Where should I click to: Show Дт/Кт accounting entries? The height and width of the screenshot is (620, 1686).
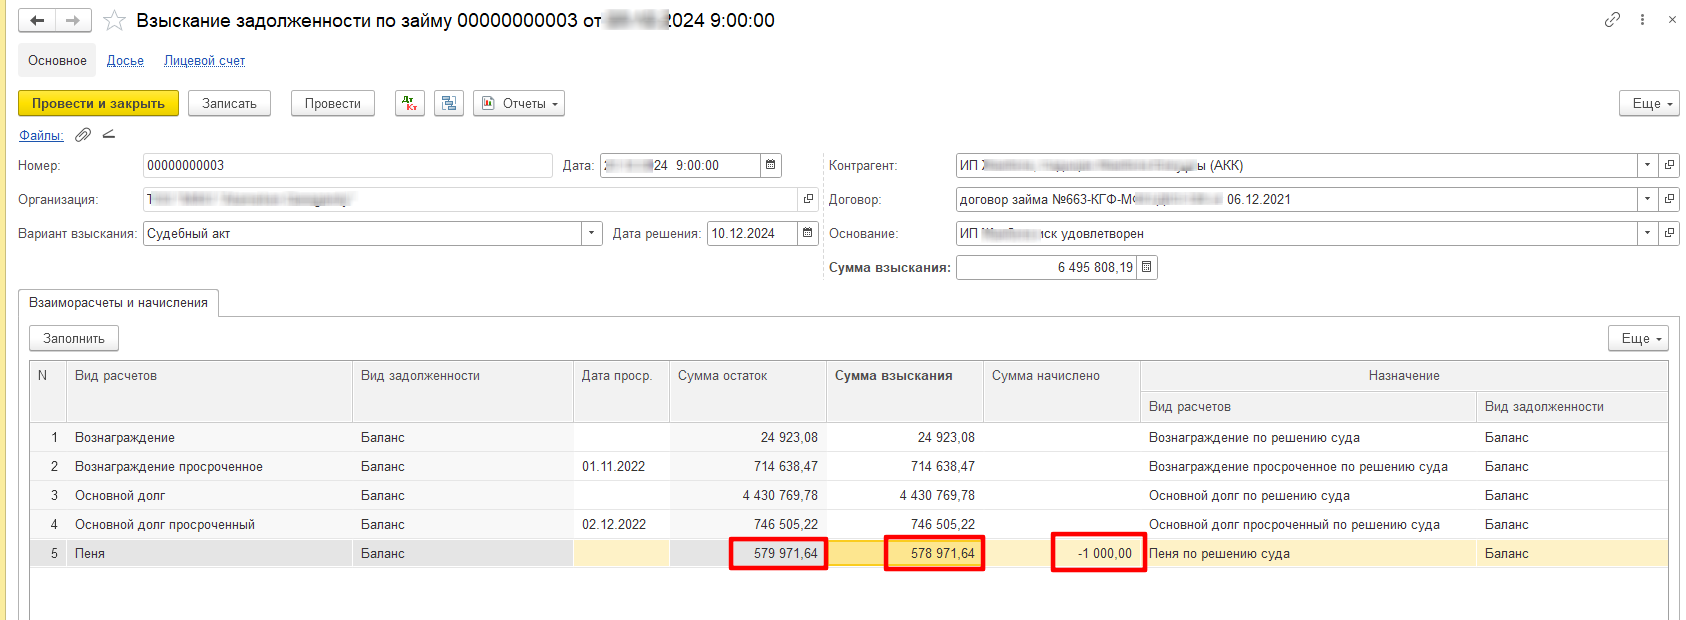[x=410, y=103]
